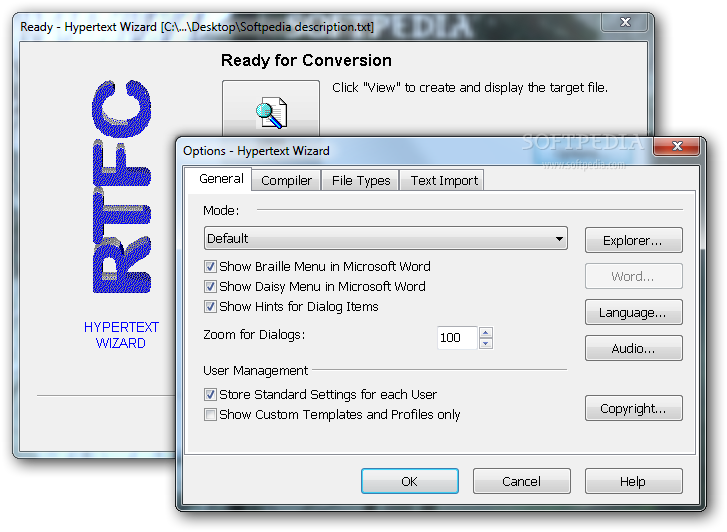Open the File Types tab

pos(361,180)
